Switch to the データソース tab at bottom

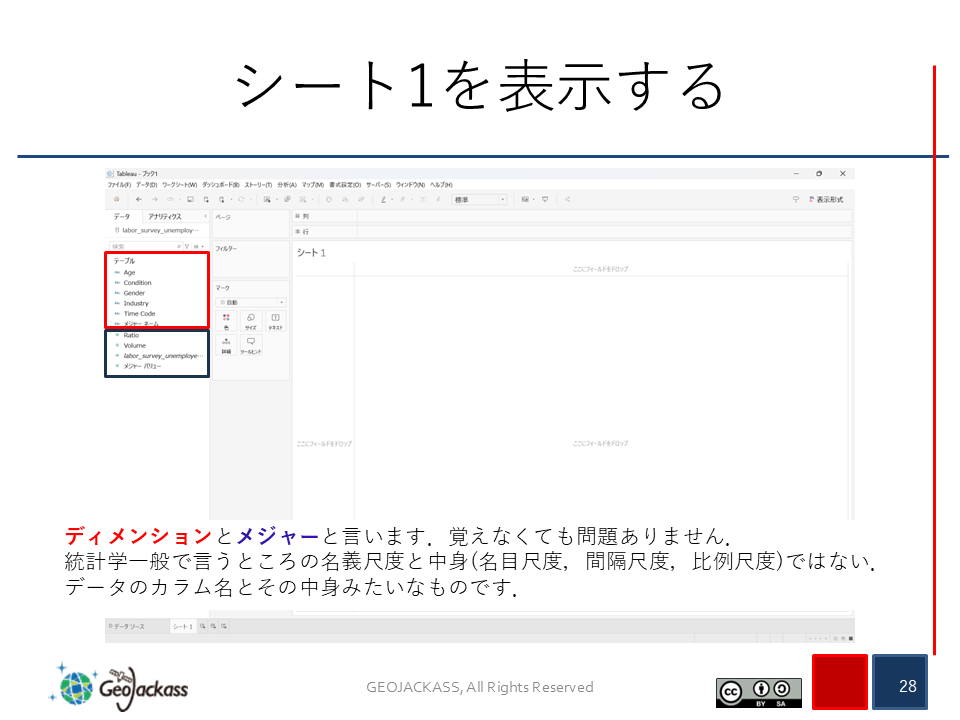128,626
